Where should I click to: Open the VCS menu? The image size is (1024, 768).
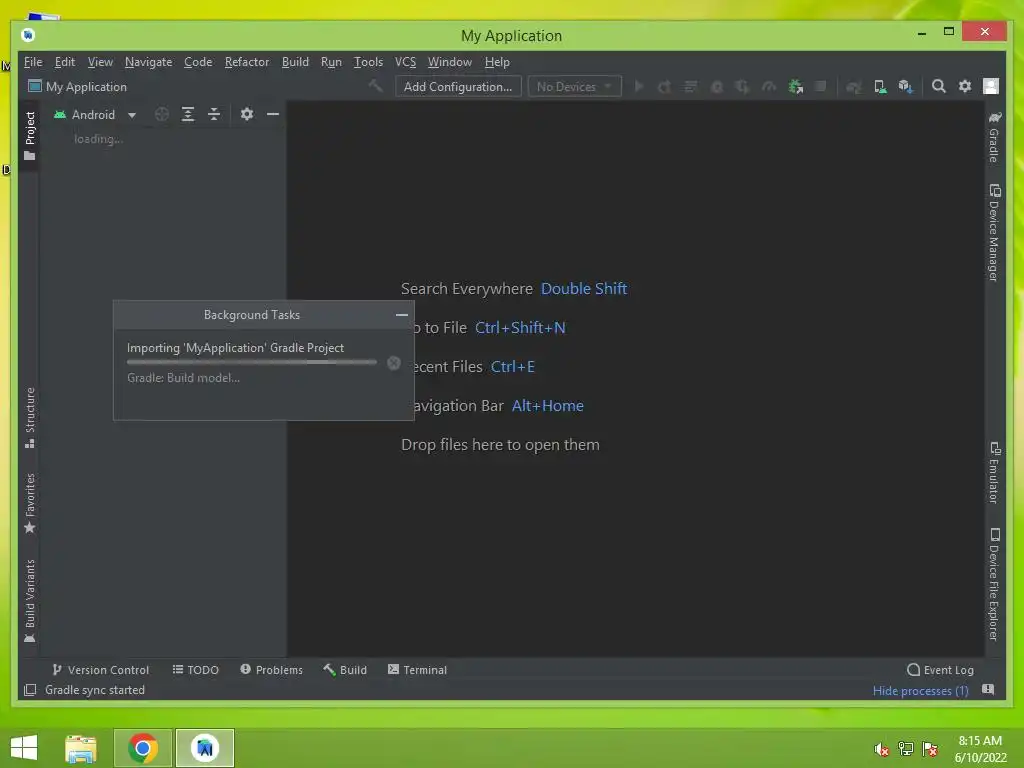coord(406,62)
